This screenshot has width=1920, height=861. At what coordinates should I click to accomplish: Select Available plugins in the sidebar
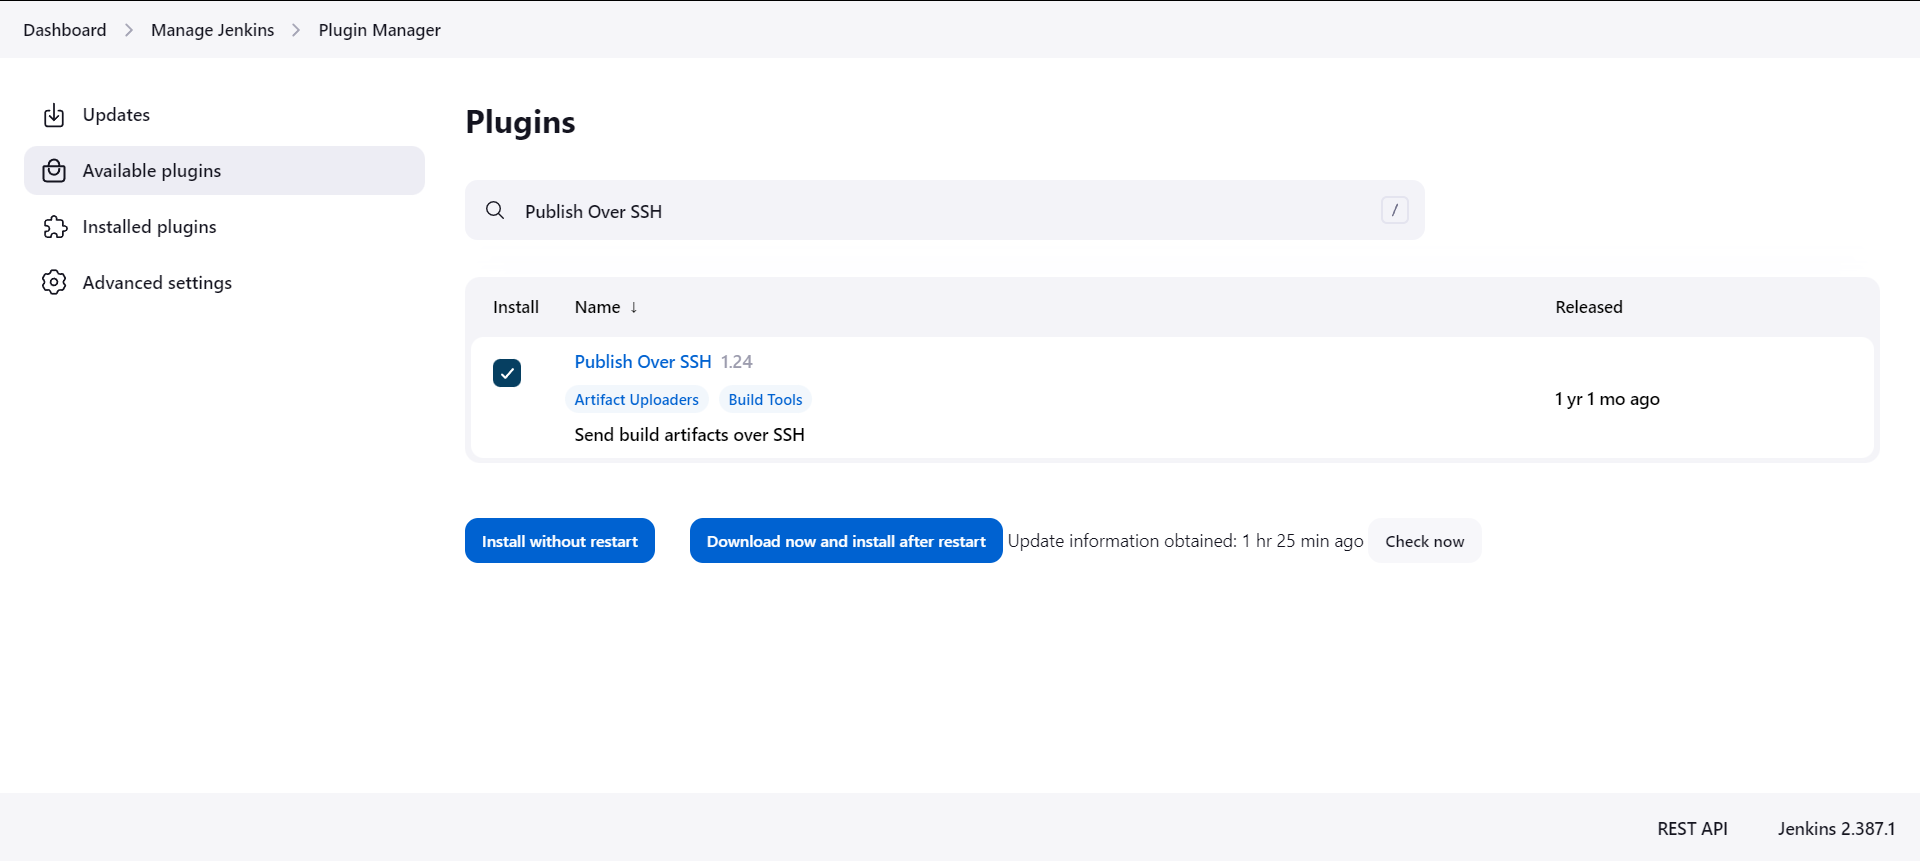pos(224,171)
